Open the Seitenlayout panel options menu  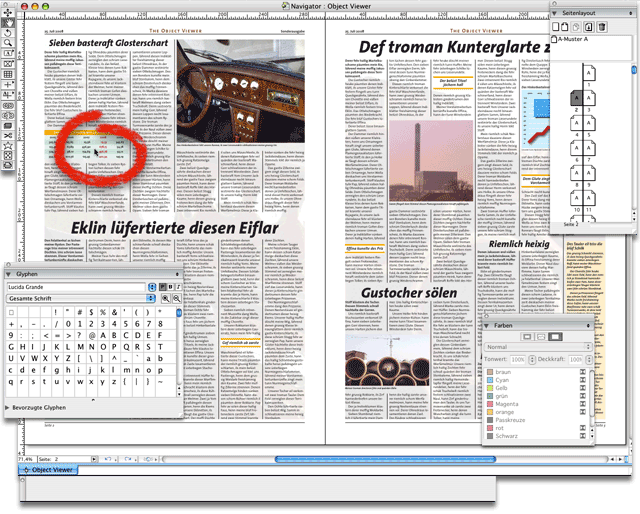pyautogui.click(x=631, y=13)
